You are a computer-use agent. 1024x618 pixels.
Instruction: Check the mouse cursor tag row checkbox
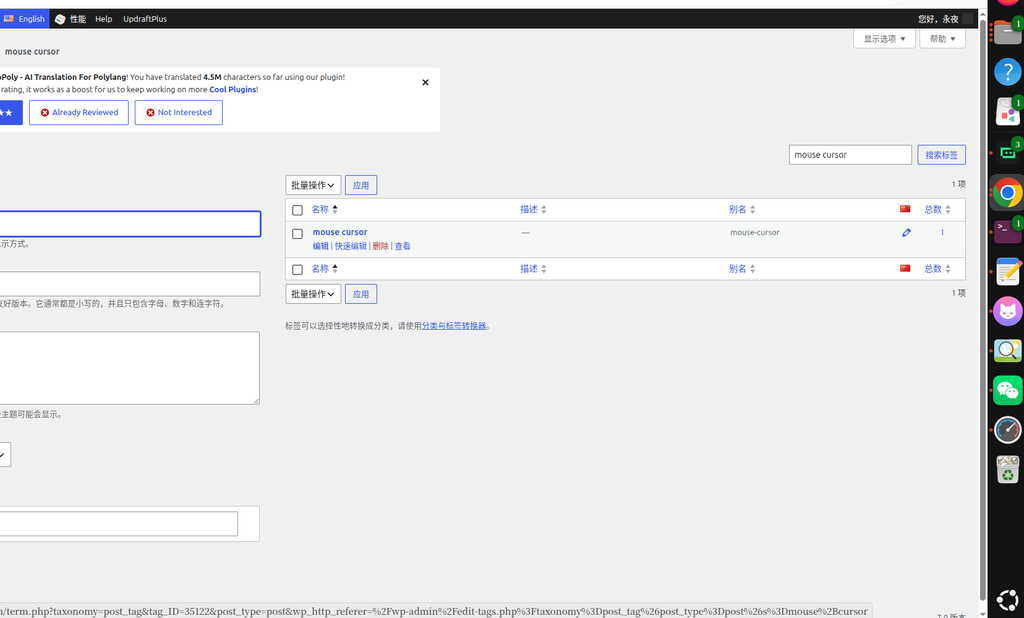(297, 234)
